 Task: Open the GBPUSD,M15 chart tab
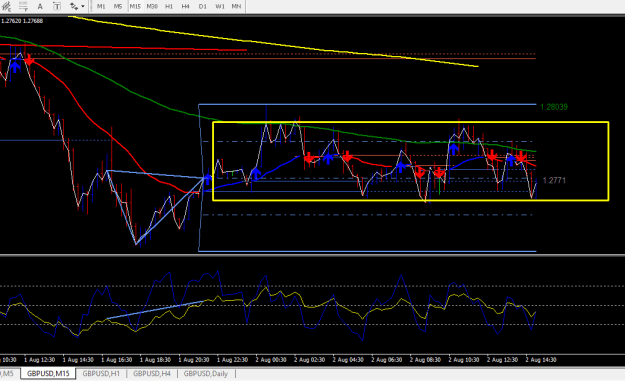coord(48,374)
